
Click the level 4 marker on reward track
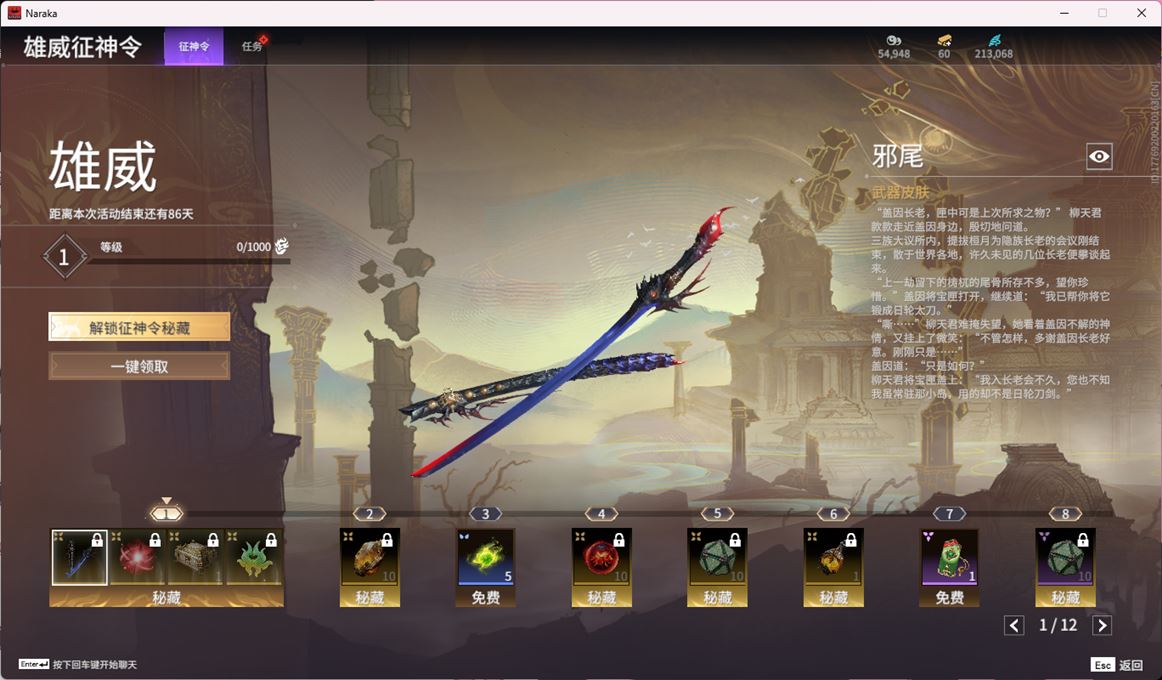coord(602,513)
